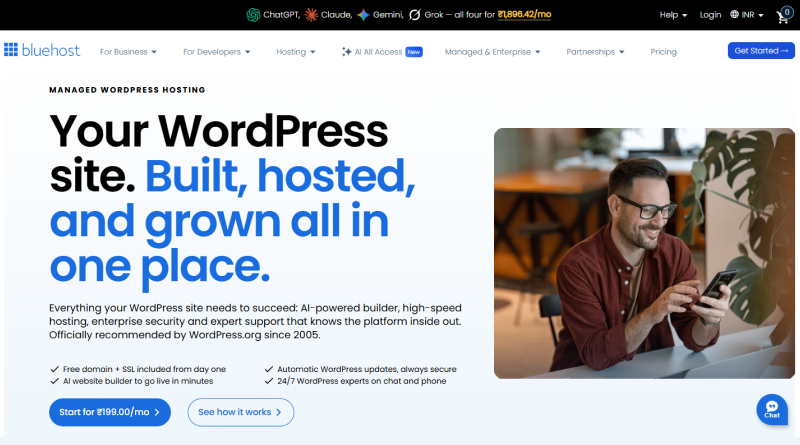Image resolution: width=800 pixels, height=445 pixels.
Task: Click the ChatGPT logo icon in banner
Action: point(253,15)
